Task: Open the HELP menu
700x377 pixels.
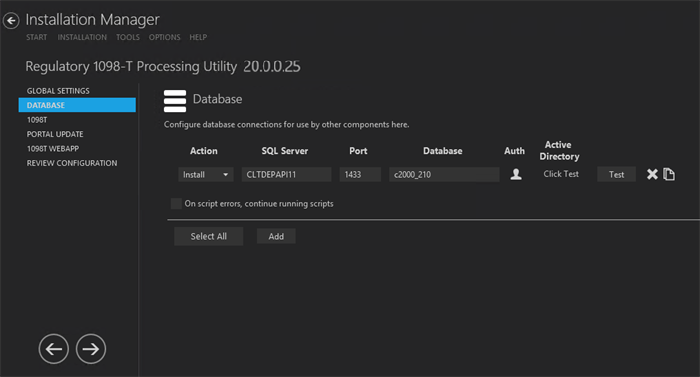Action: click(198, 37)
